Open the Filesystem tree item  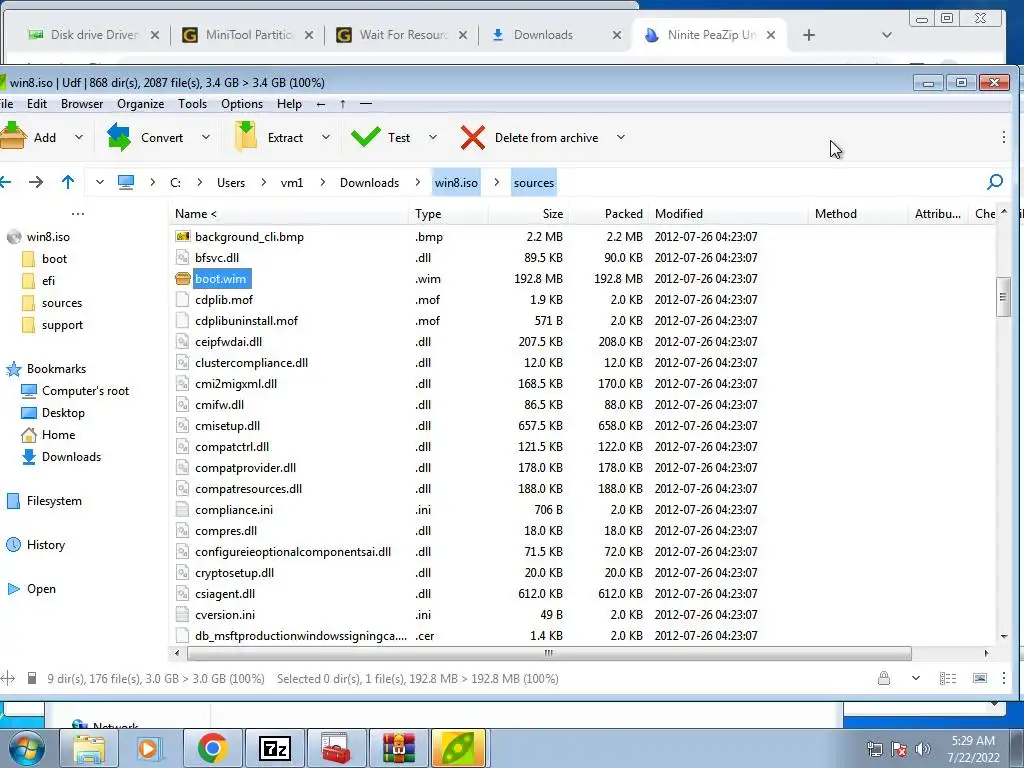click(54, 501)
